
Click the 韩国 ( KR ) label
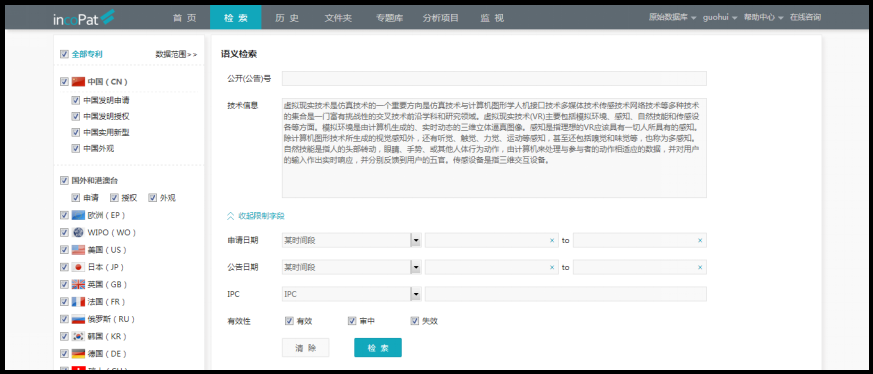(107, 336)
